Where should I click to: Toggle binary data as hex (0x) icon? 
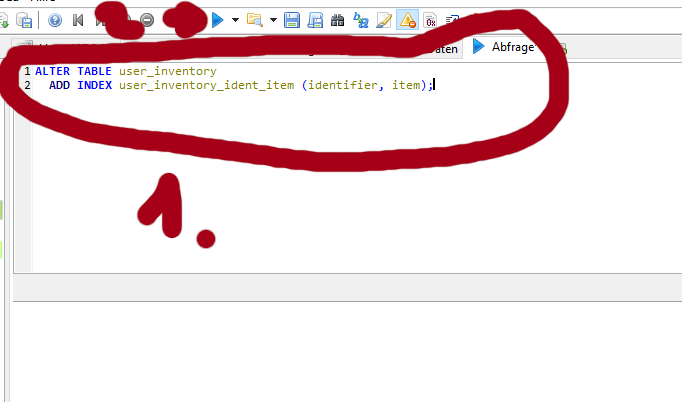(x=430, y=20)
